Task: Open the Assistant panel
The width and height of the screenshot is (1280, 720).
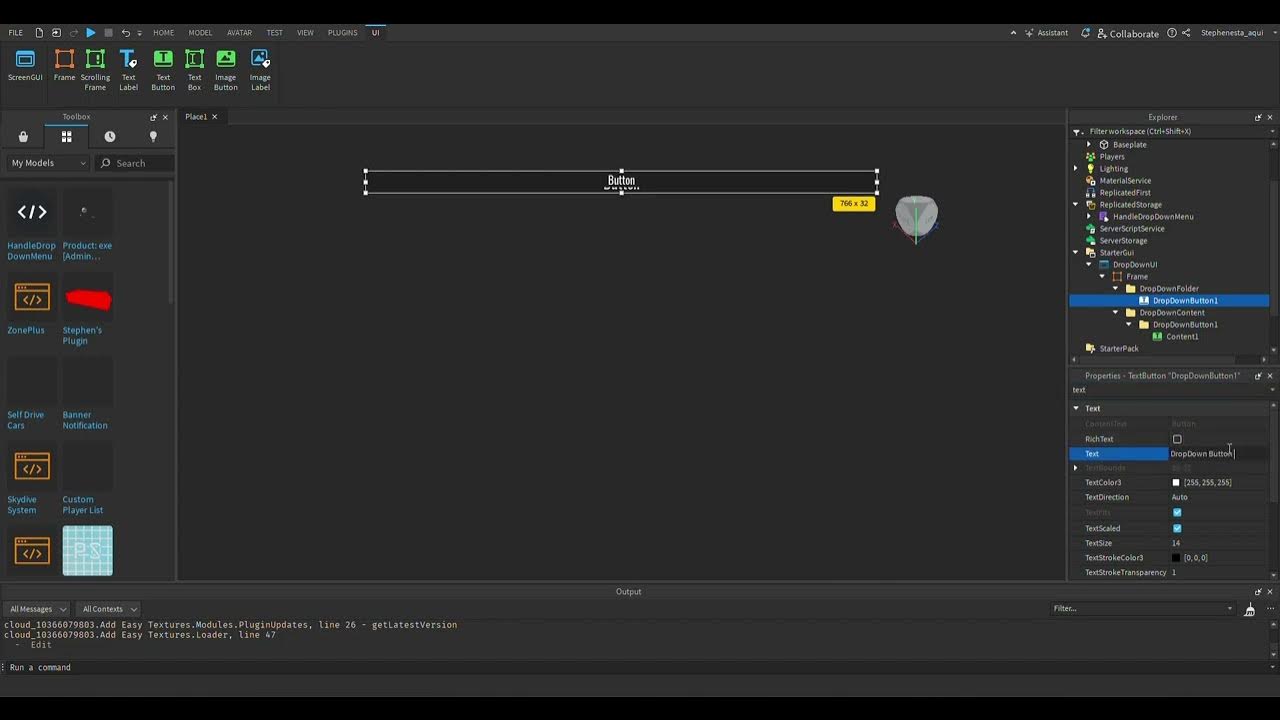Action: click(1046, 33)
